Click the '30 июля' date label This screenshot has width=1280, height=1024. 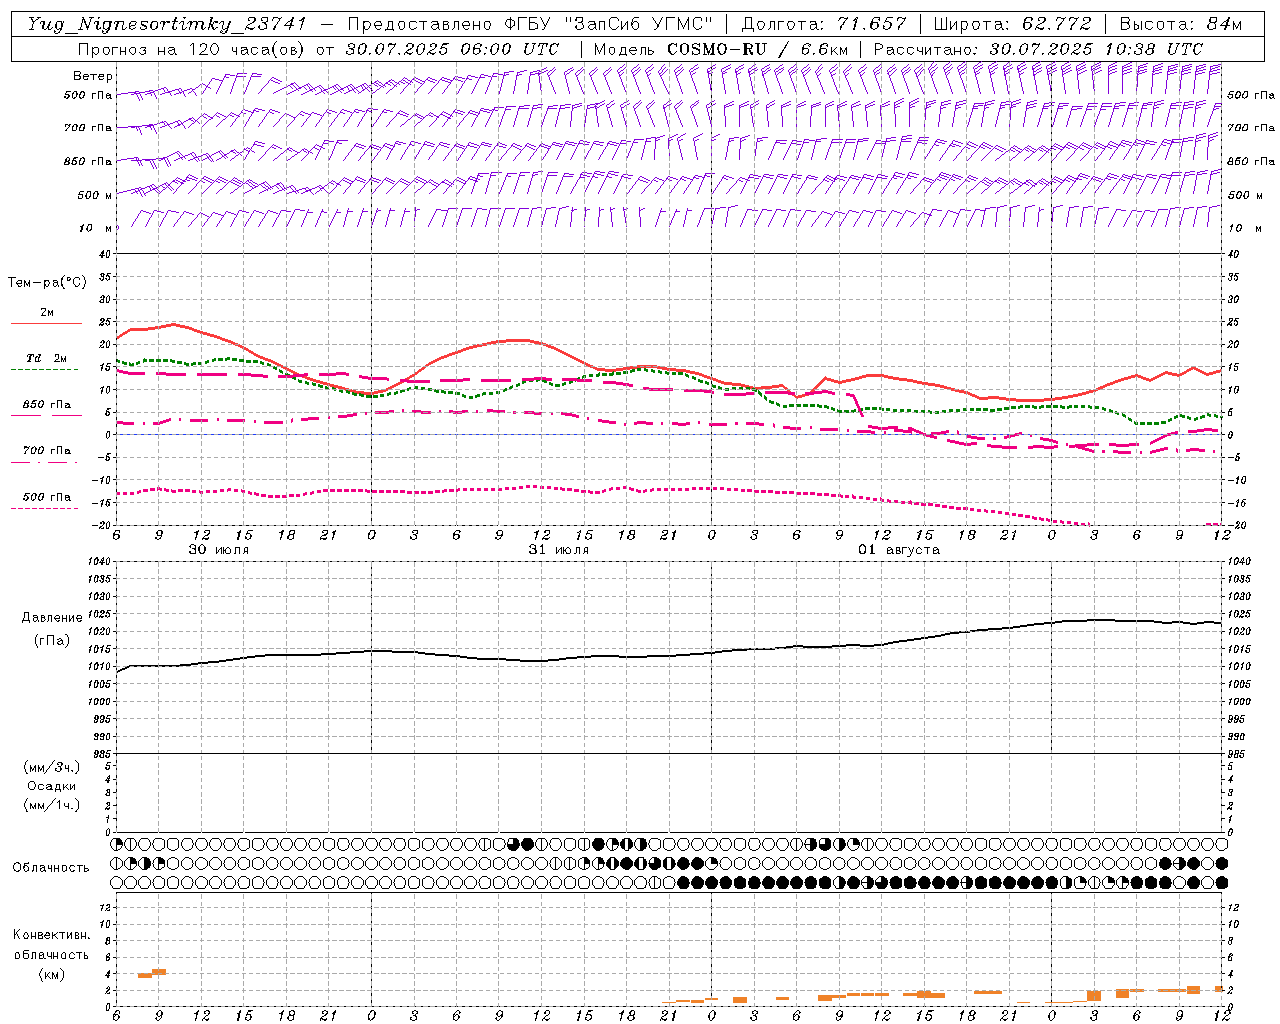218,550
